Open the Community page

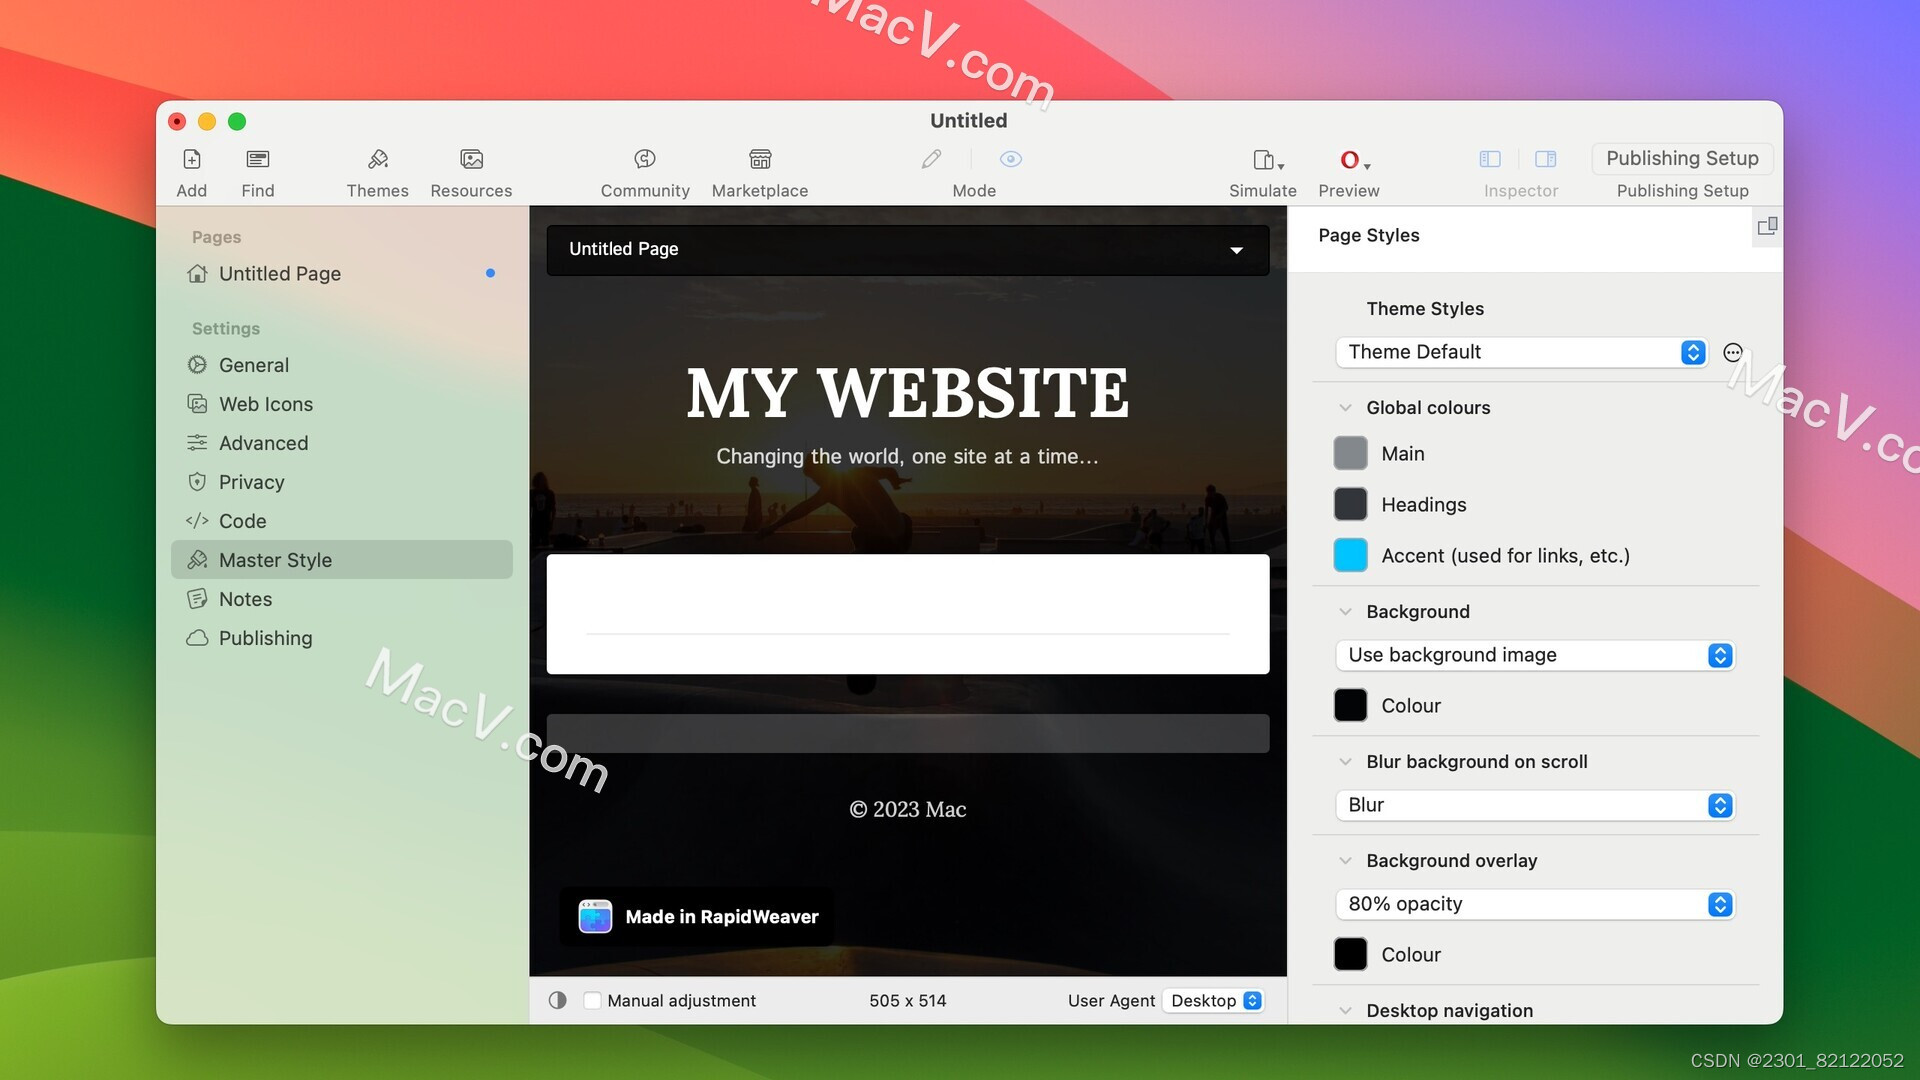point(644,170)
